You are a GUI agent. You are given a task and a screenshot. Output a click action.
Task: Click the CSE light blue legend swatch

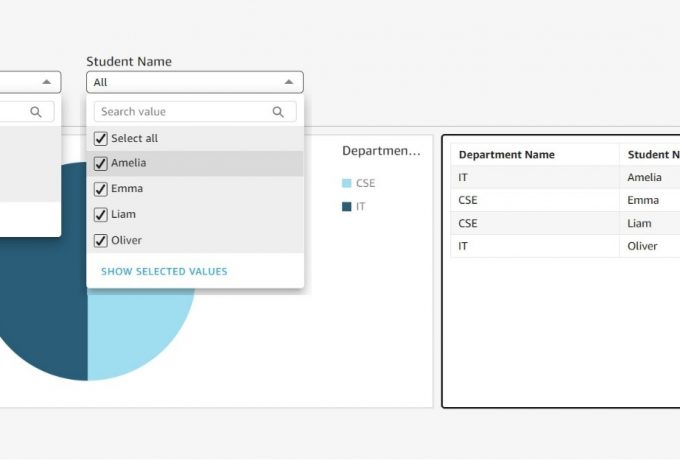347,183
